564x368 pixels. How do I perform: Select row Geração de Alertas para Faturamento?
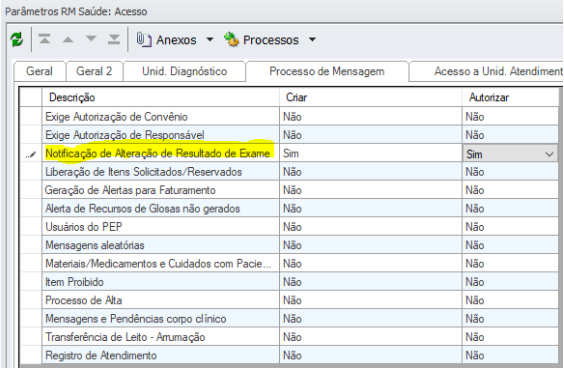point(160,190)
